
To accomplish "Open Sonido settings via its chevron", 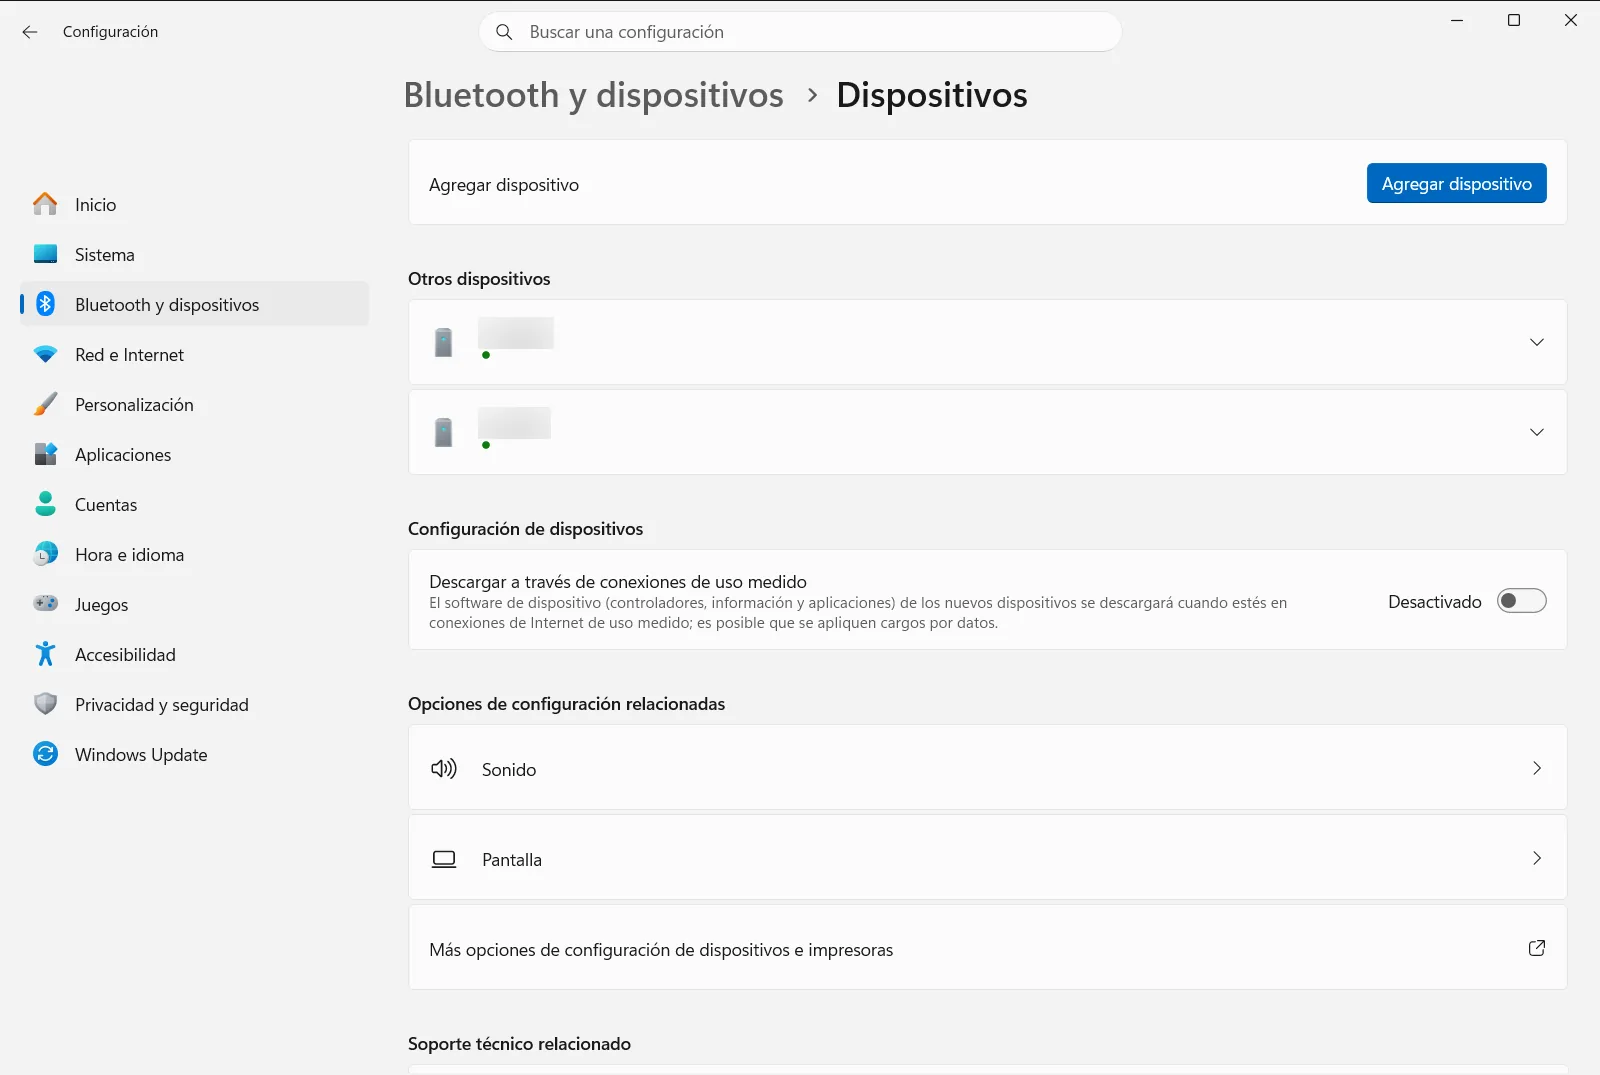I will click(x=1537, y=768).
